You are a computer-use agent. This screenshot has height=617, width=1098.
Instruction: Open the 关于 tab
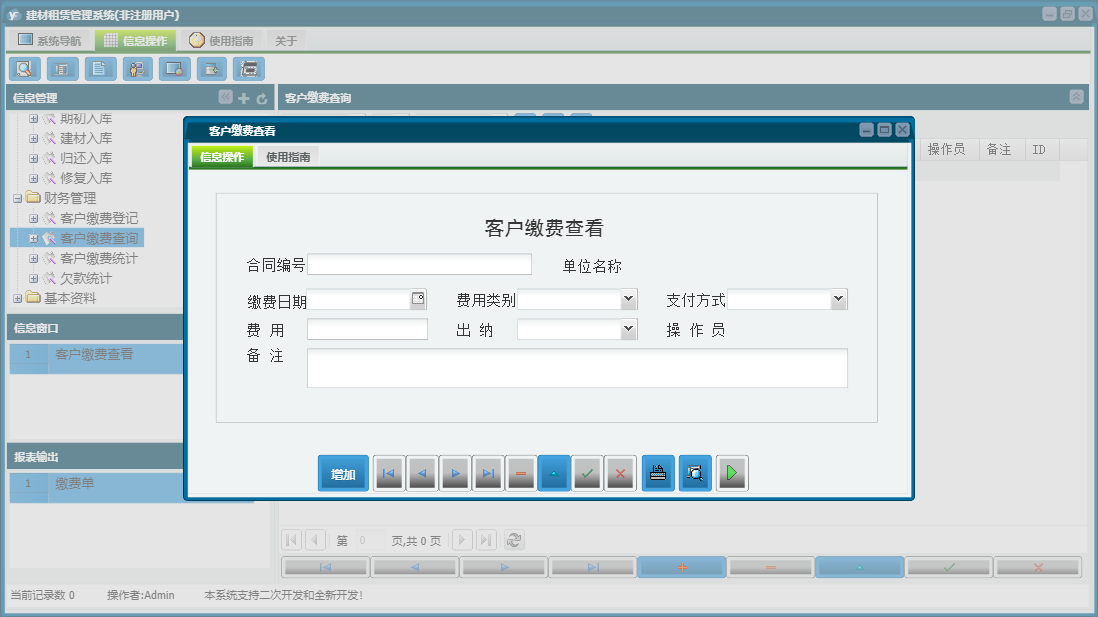(286, 41)
